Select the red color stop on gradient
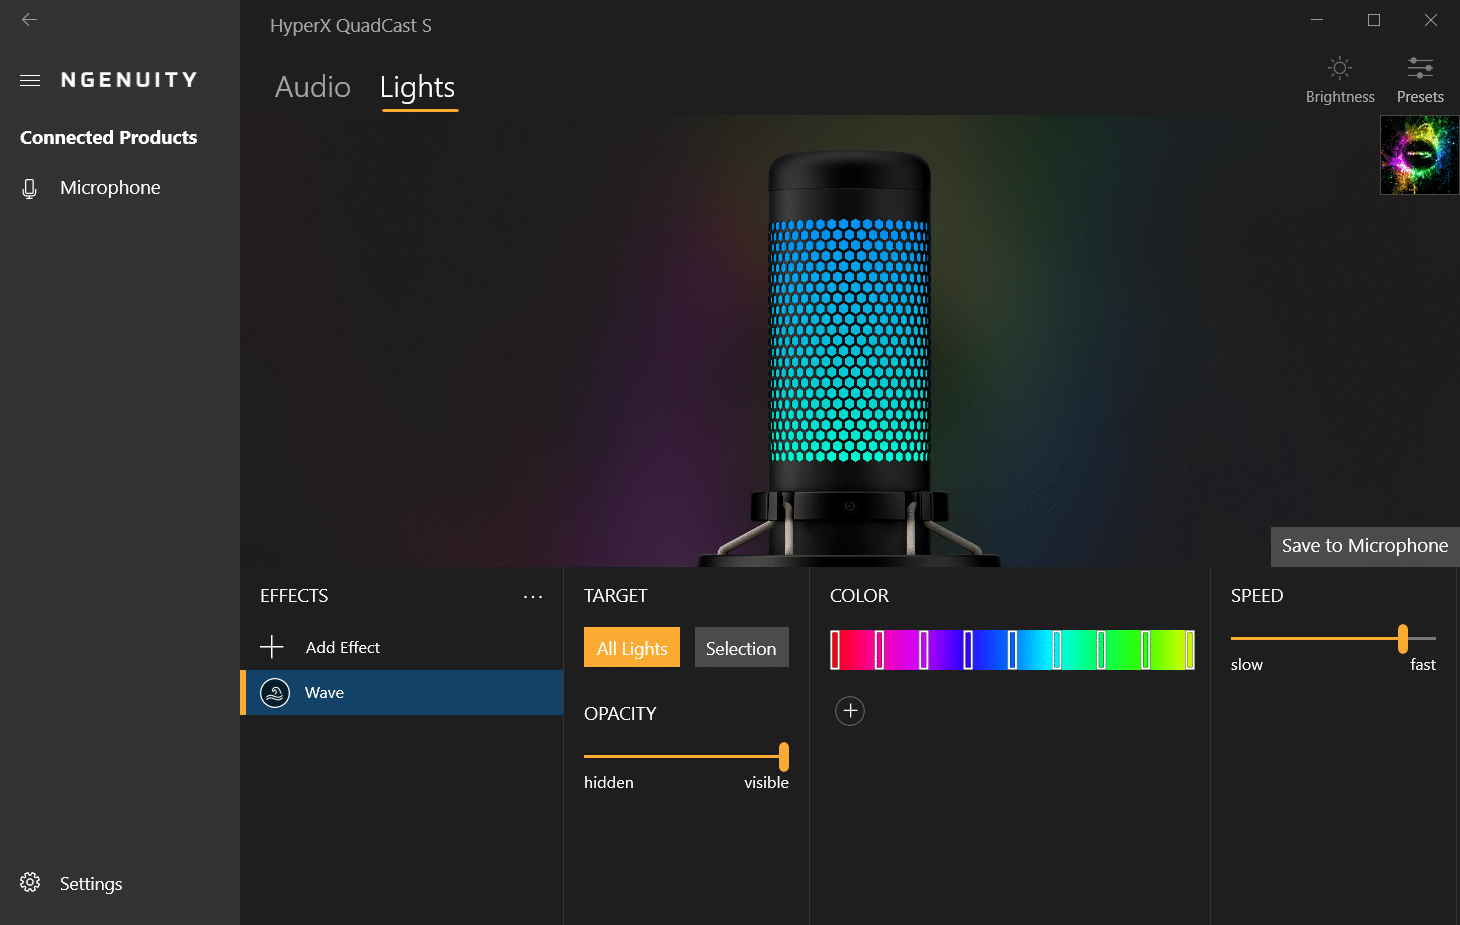The height and width of the screenshot is (925, 1460). click(836, 650)
